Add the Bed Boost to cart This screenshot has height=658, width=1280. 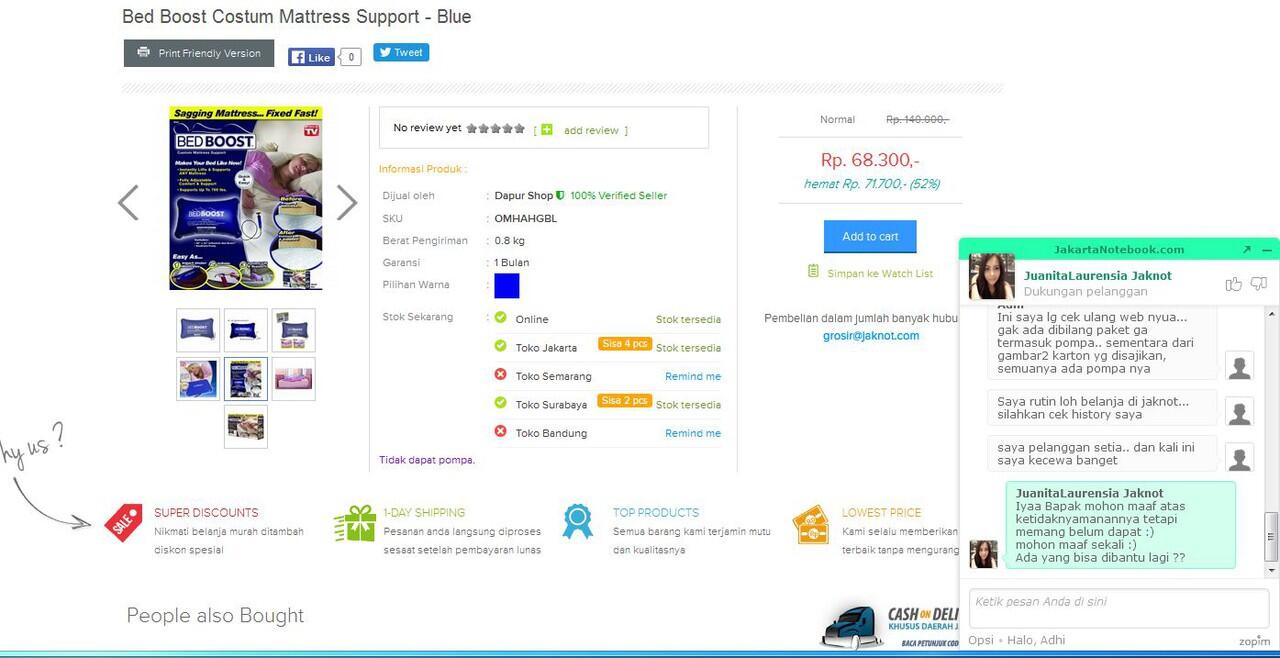tap(870, 236)
